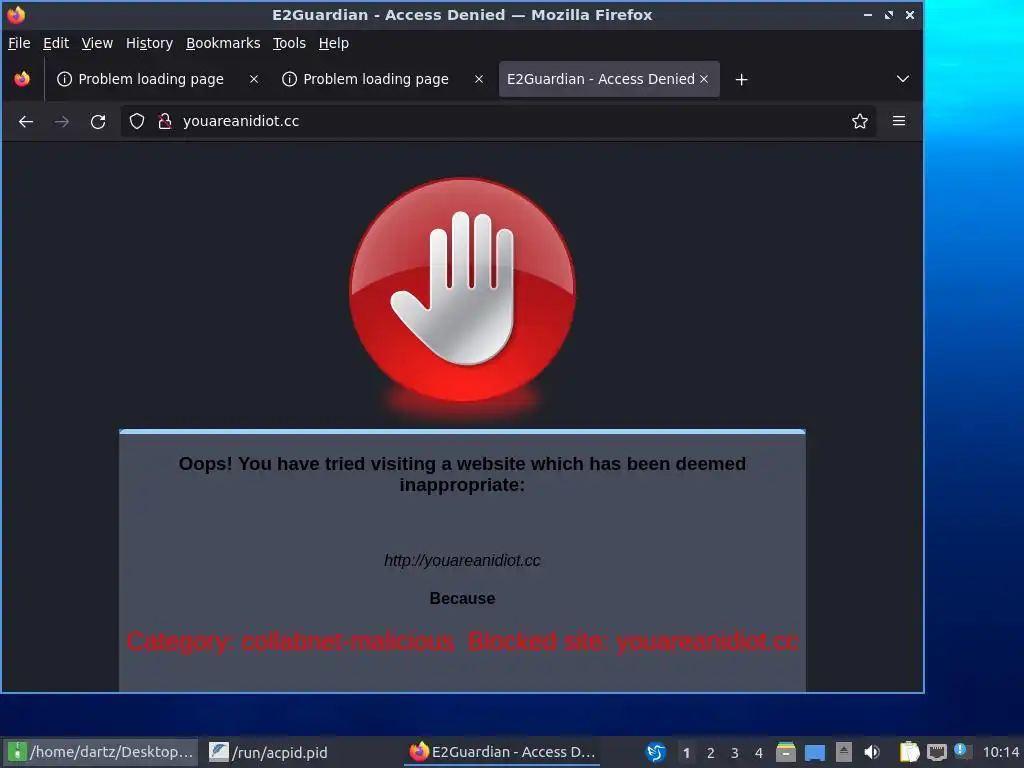
Task: Click the http://youareanidiot.cc blocked URL text
Action: [462, 560]
